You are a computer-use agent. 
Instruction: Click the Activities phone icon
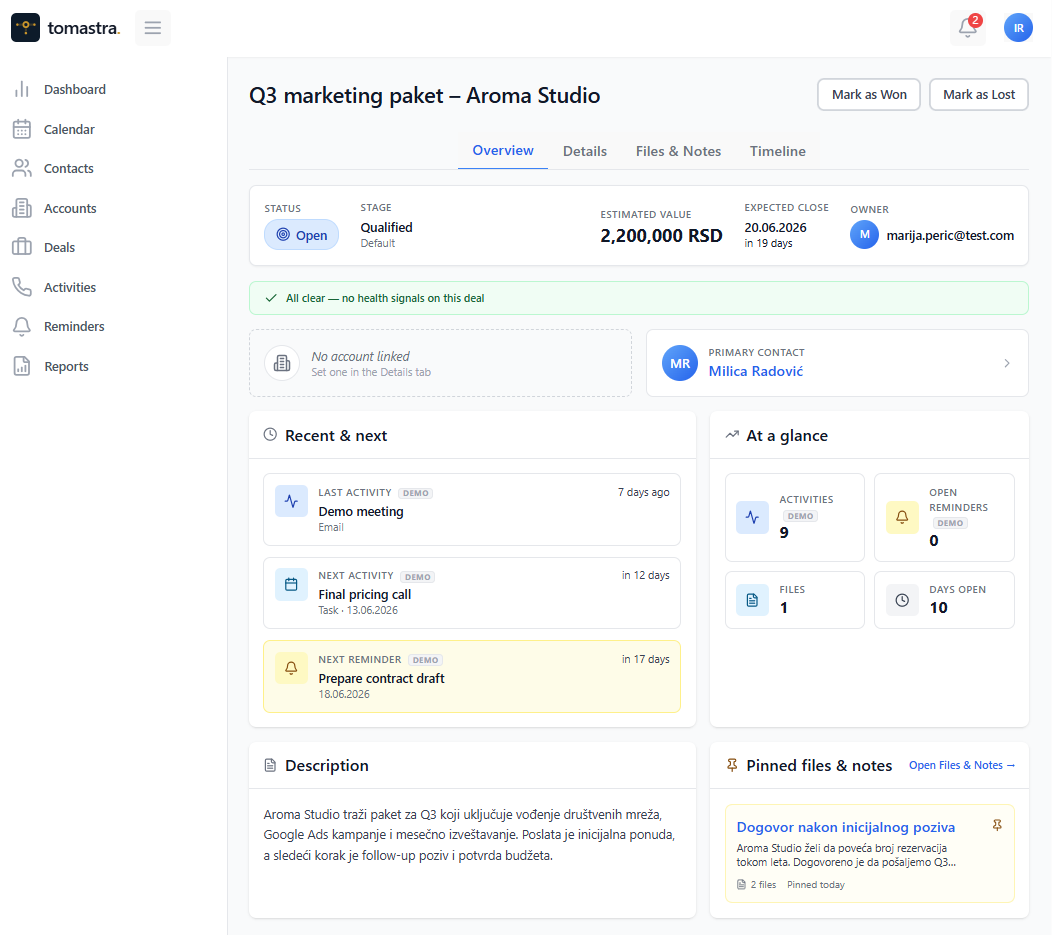pyautogui.click(x=22, y=287)
